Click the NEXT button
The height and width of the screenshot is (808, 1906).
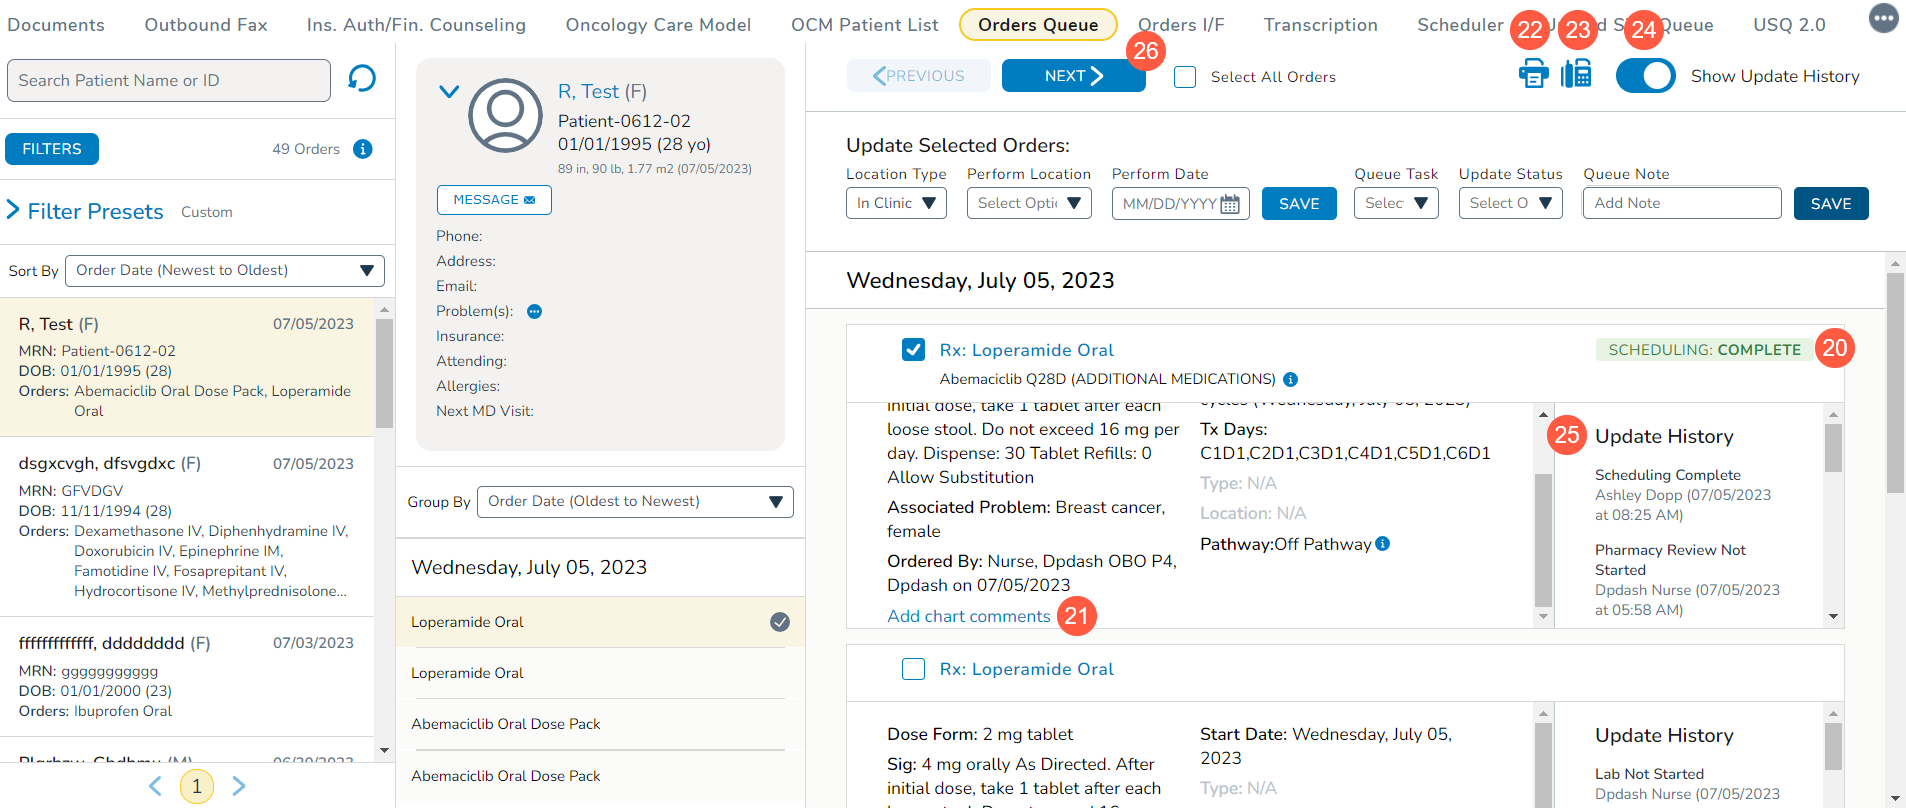pos(1073,76)
